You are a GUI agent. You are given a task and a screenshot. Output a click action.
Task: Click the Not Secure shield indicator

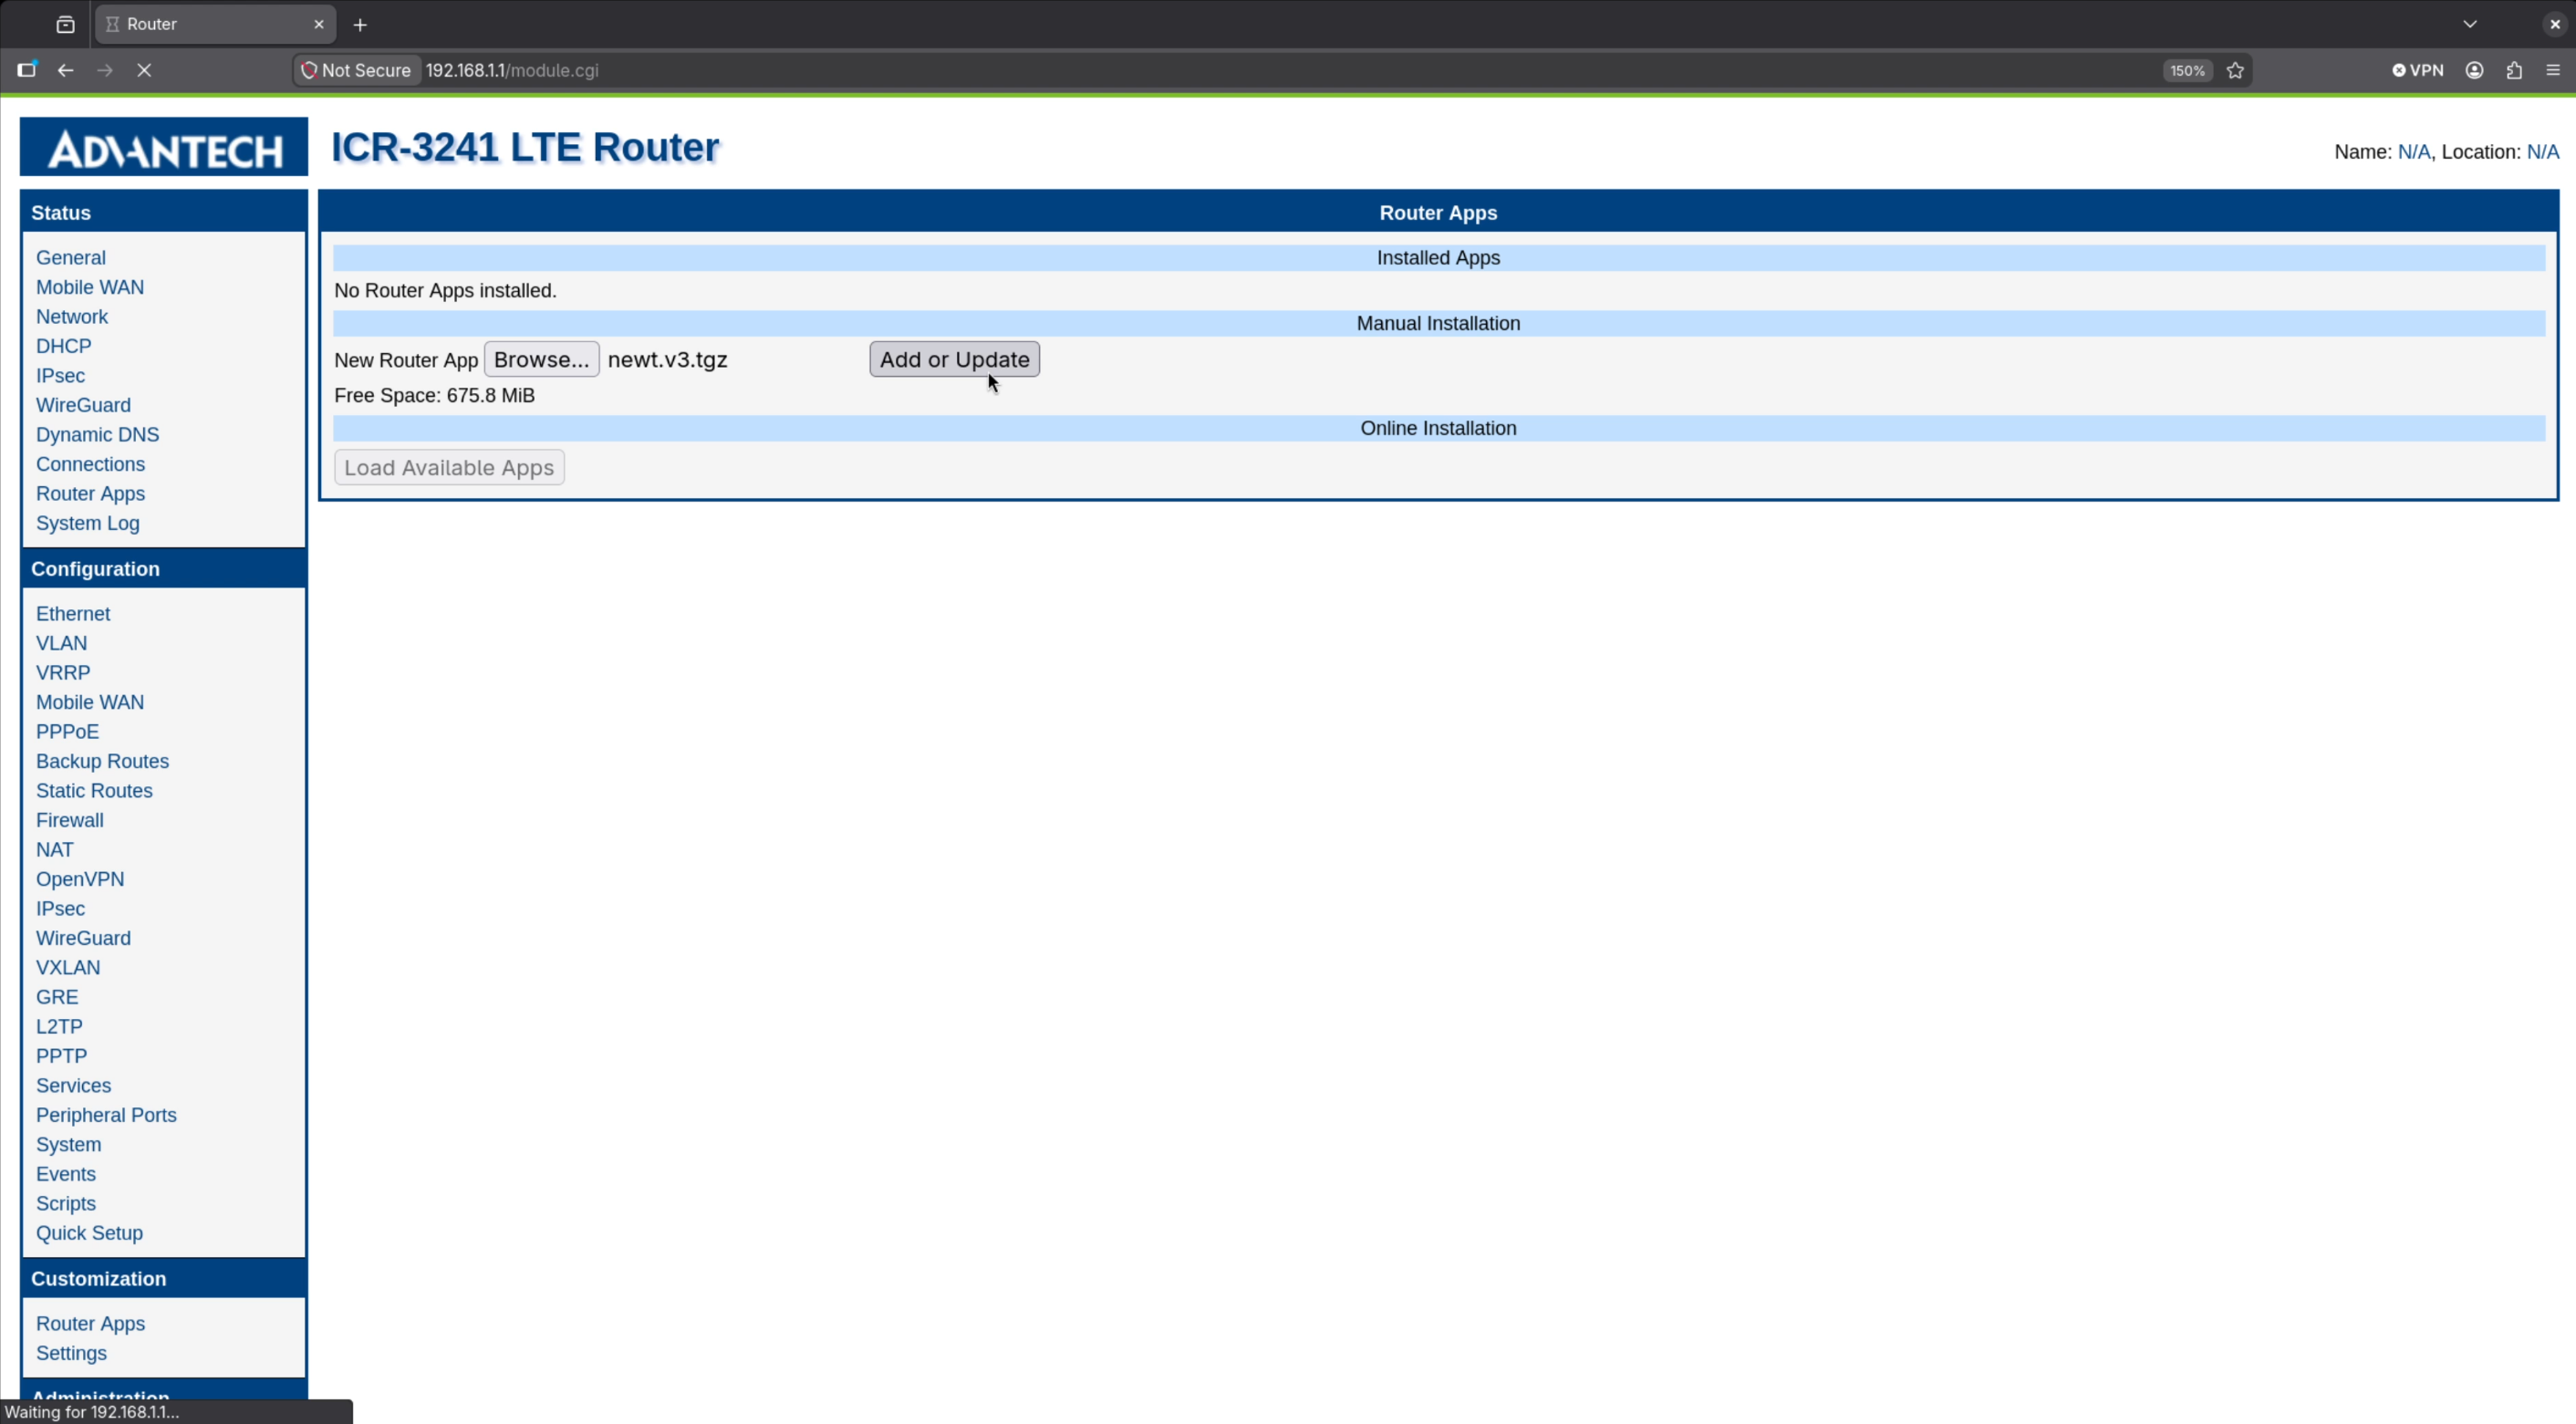pyautogui.click(x=357, y=70)
